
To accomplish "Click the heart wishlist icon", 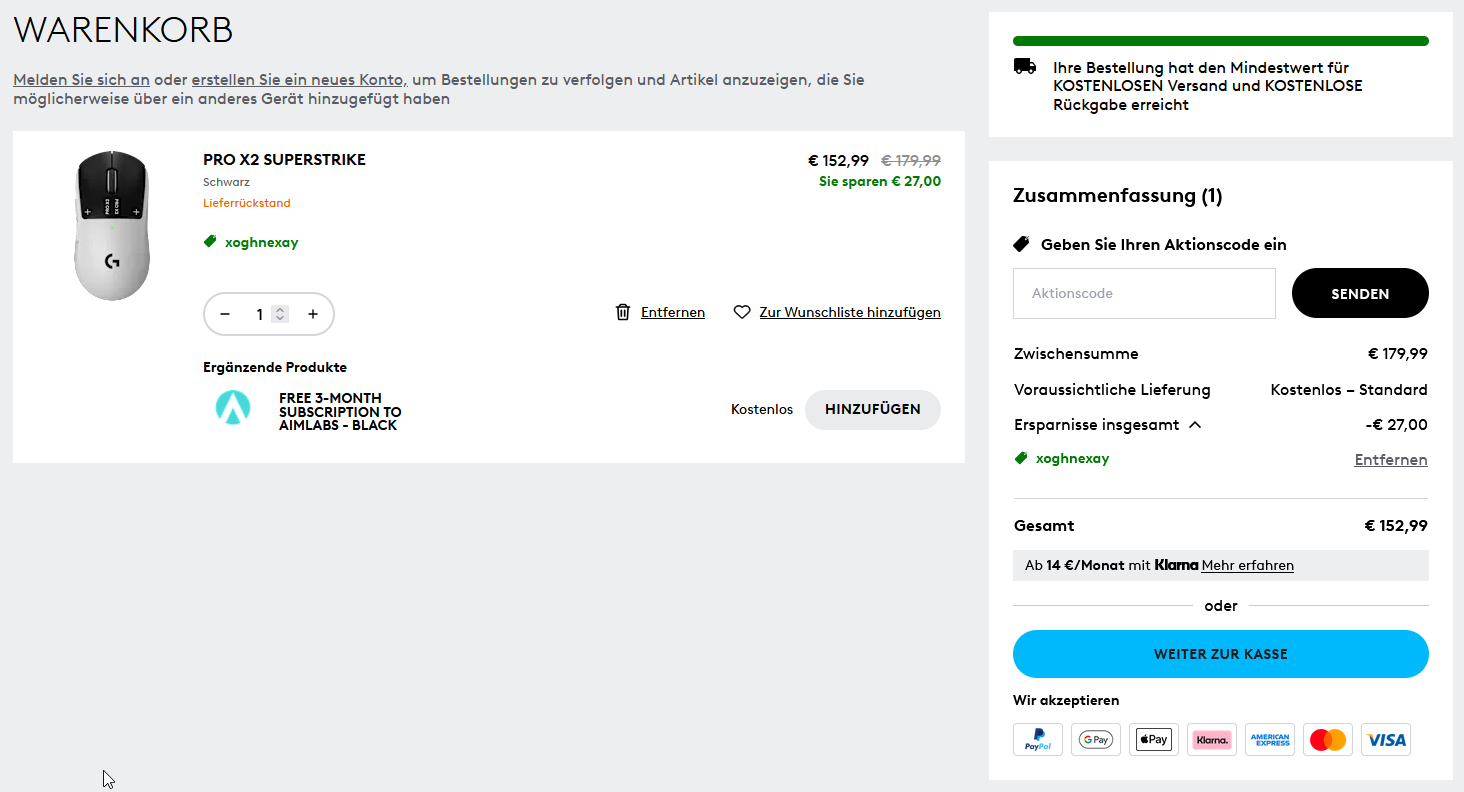I will click(x=742, y=312).
